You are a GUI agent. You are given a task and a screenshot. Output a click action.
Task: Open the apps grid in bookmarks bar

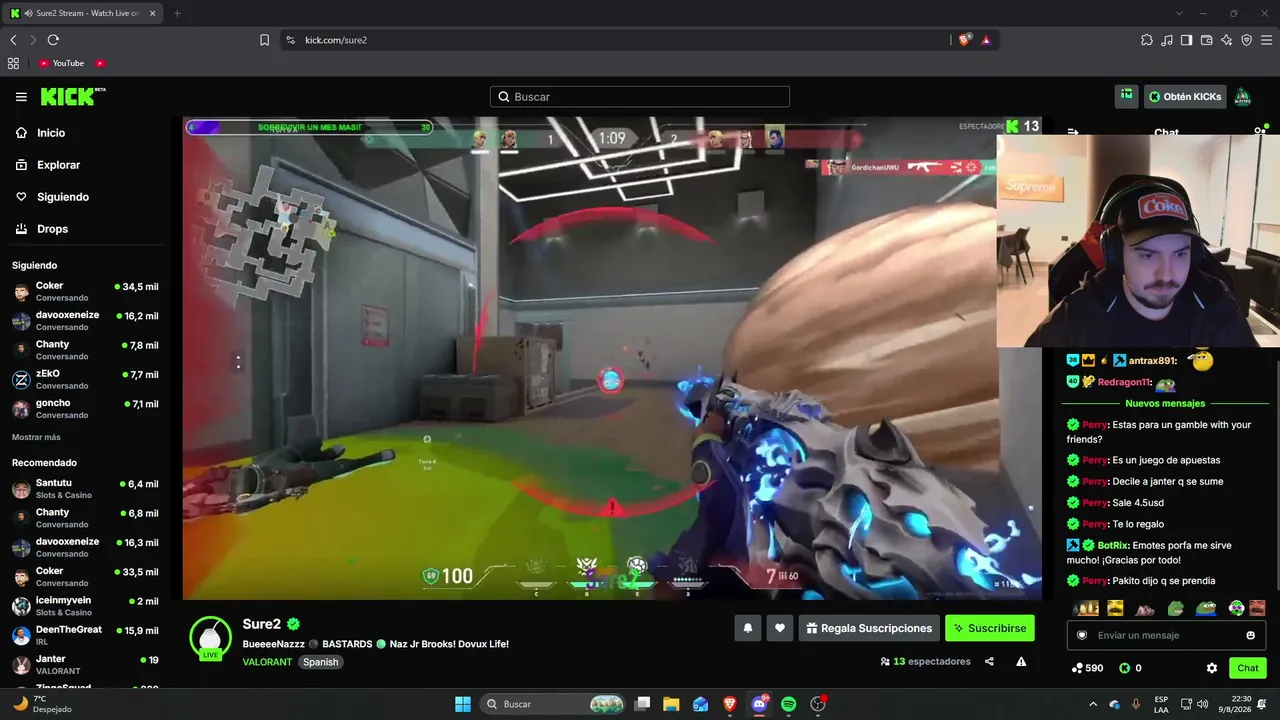pos(13,63)
